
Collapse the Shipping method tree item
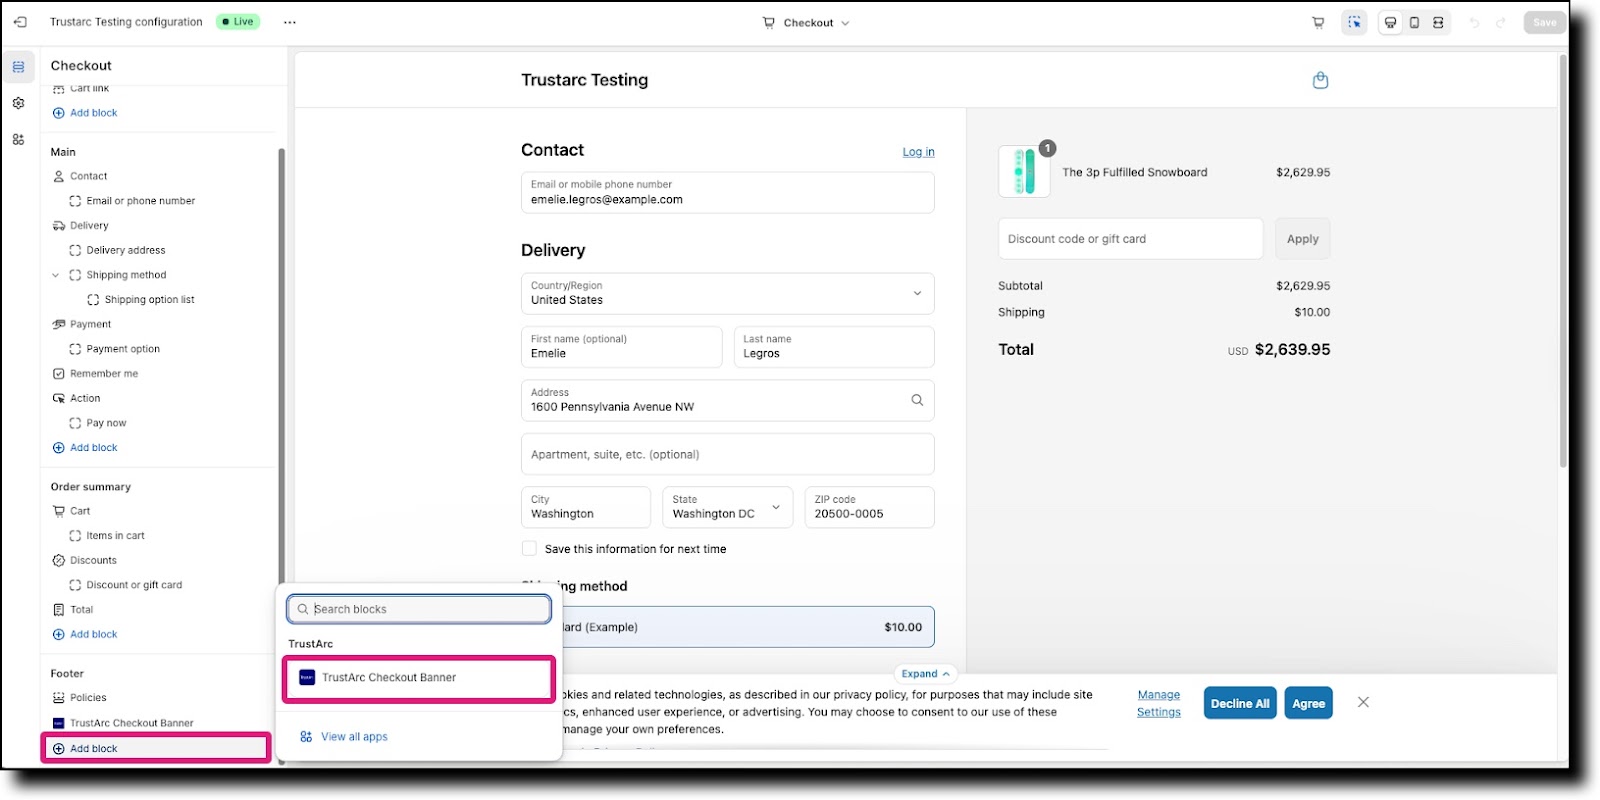(x=56, y=275)
